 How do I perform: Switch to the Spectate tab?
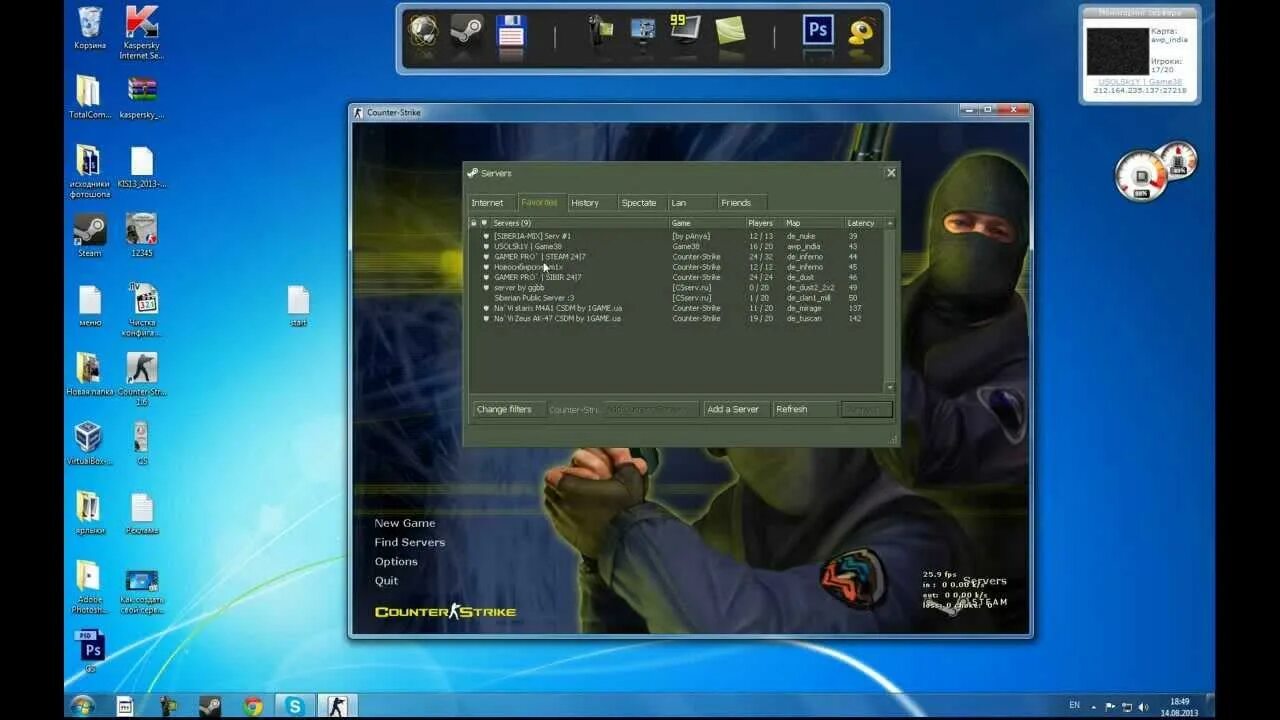tap(642, 203)
